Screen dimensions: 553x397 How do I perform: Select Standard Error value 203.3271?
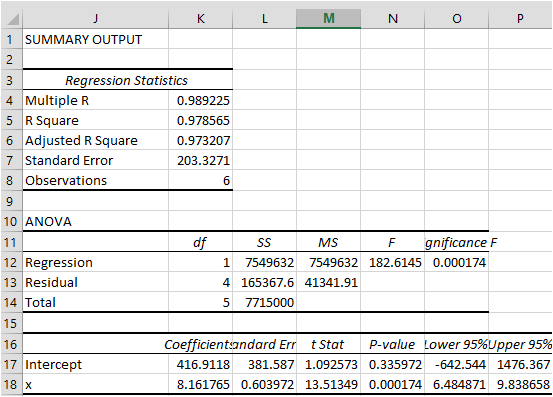[200, 160]
